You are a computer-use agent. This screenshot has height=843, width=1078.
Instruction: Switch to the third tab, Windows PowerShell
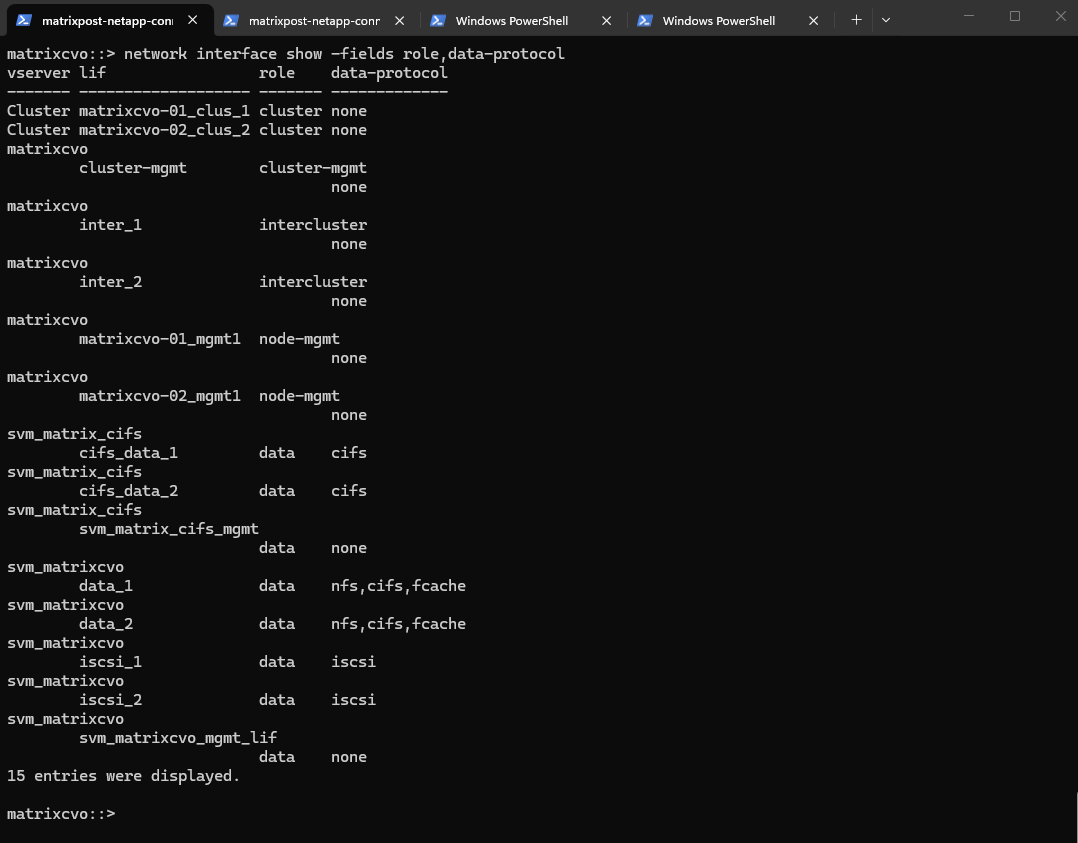click(x=511, y=20)
